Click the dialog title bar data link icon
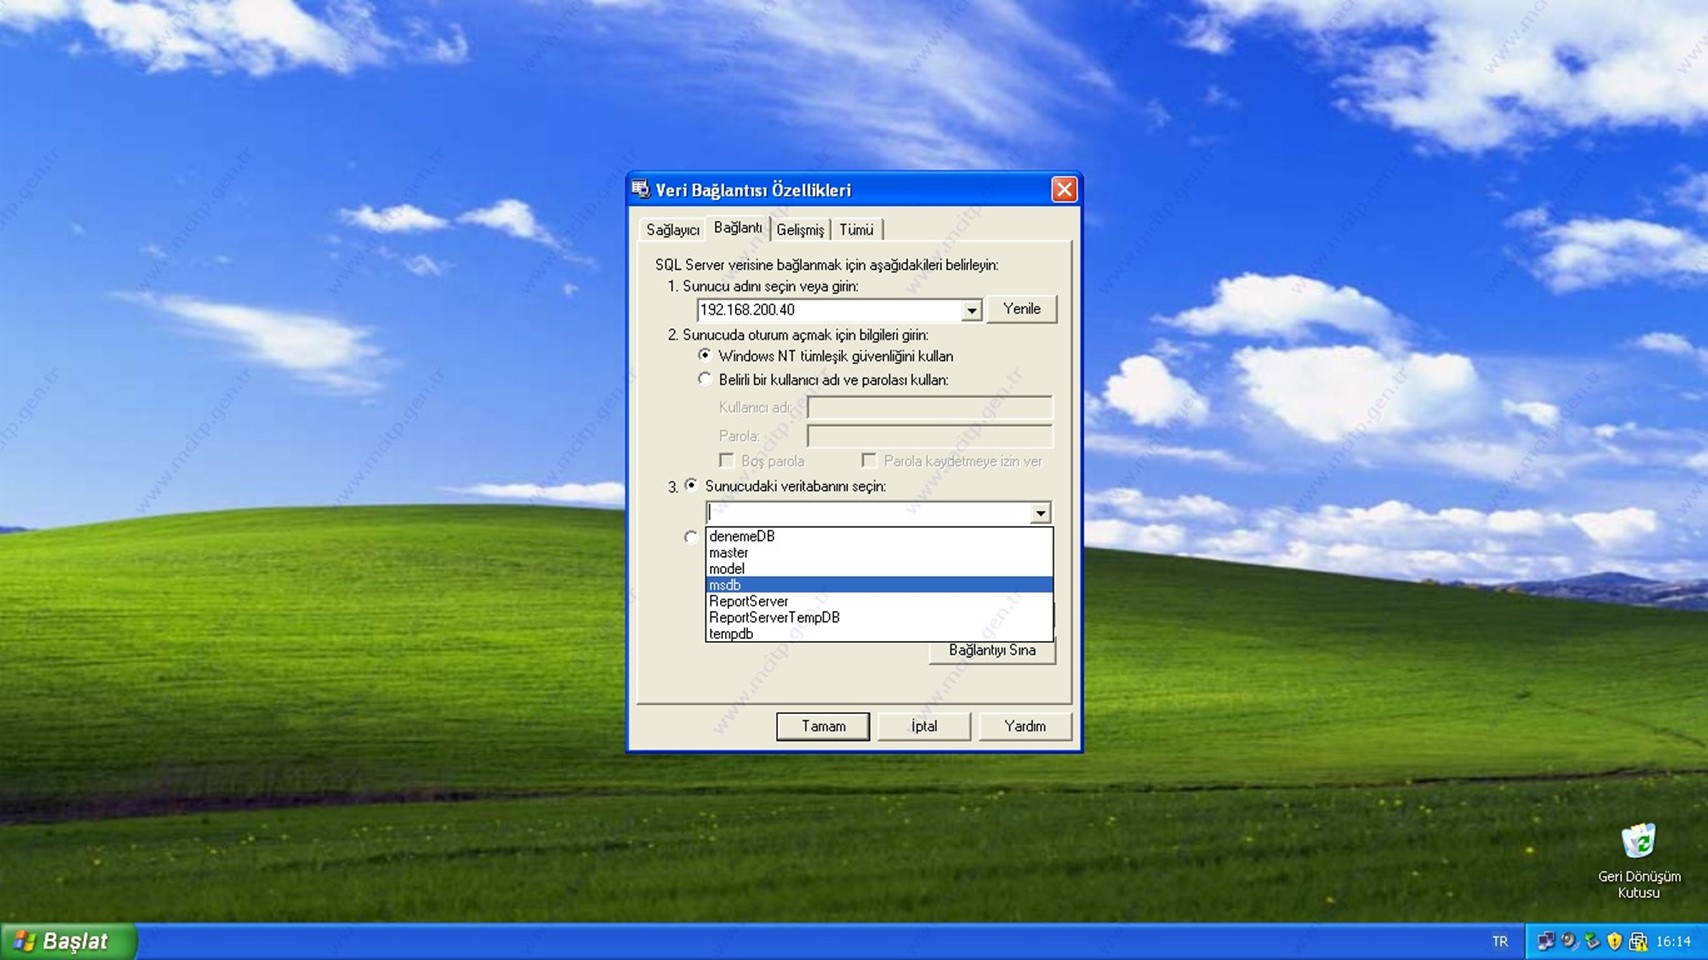The width and height of the screenshot is (1708, 960). coord(641,189)
